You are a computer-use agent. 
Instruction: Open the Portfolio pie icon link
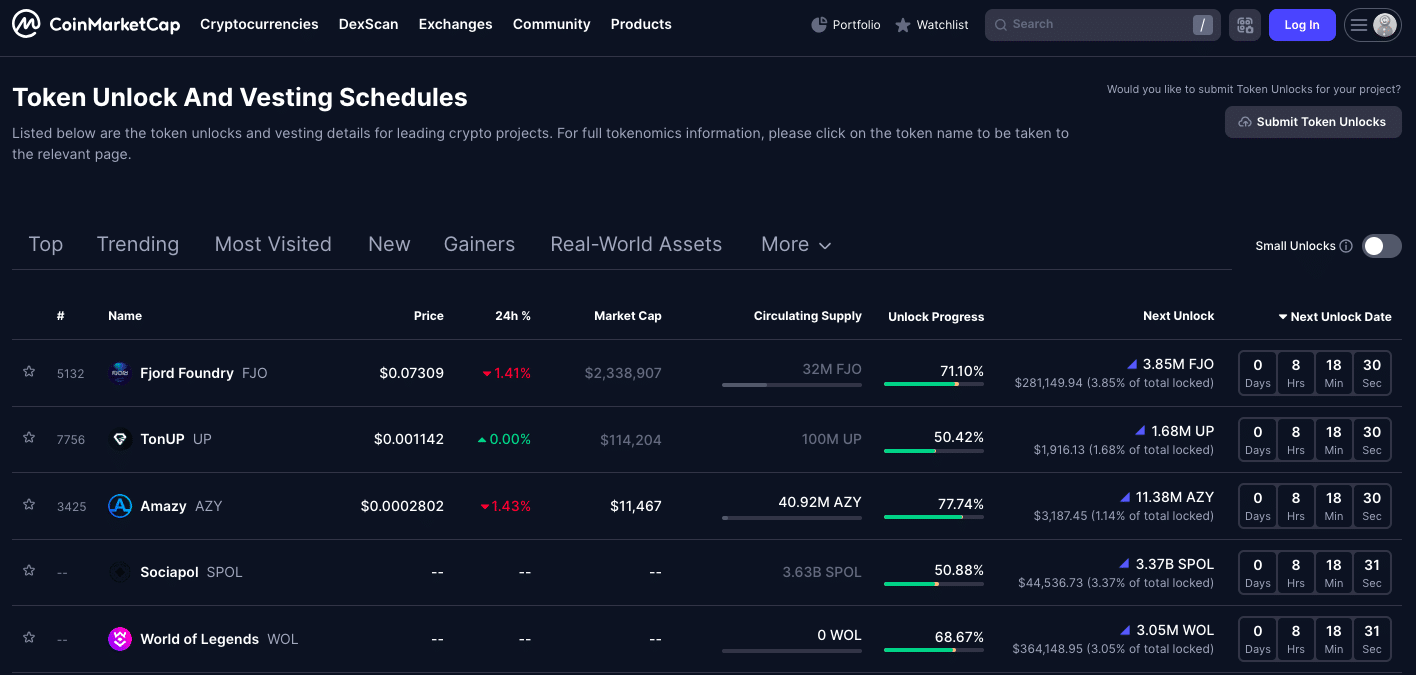pyautogui.click(x=846, y=25)
